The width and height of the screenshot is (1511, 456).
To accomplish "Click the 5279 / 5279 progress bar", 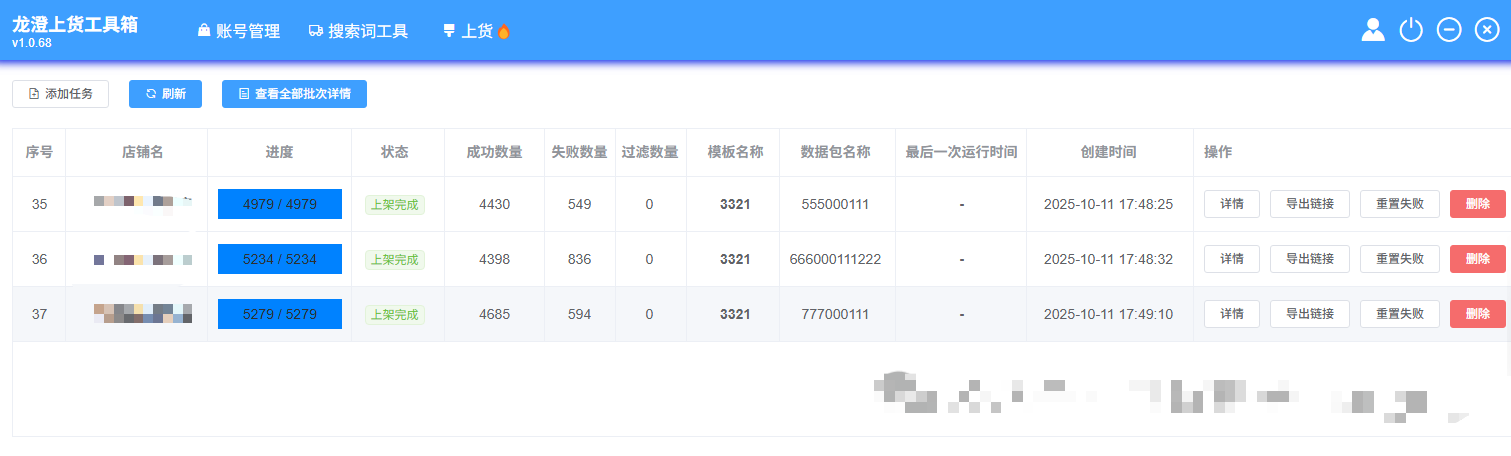I will tap(280, 314).
